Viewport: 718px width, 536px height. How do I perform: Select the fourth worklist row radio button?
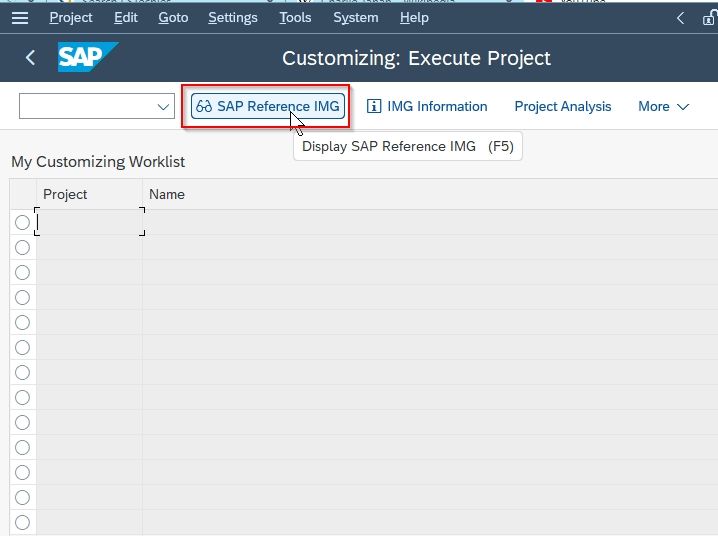[x=22, y=298]
